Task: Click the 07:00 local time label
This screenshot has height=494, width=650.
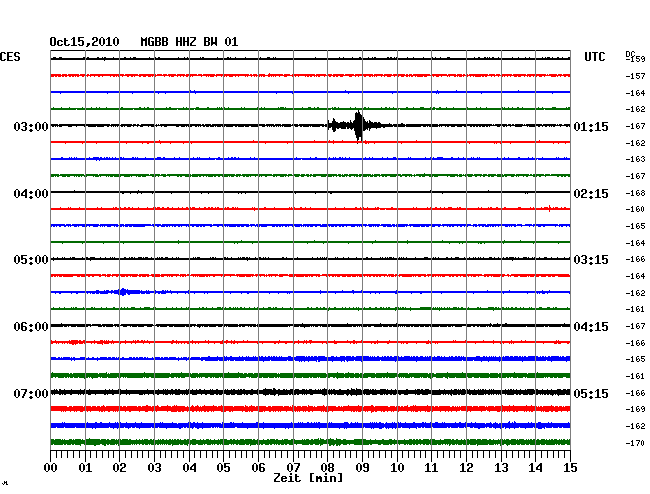Action: tap(31, 393)
